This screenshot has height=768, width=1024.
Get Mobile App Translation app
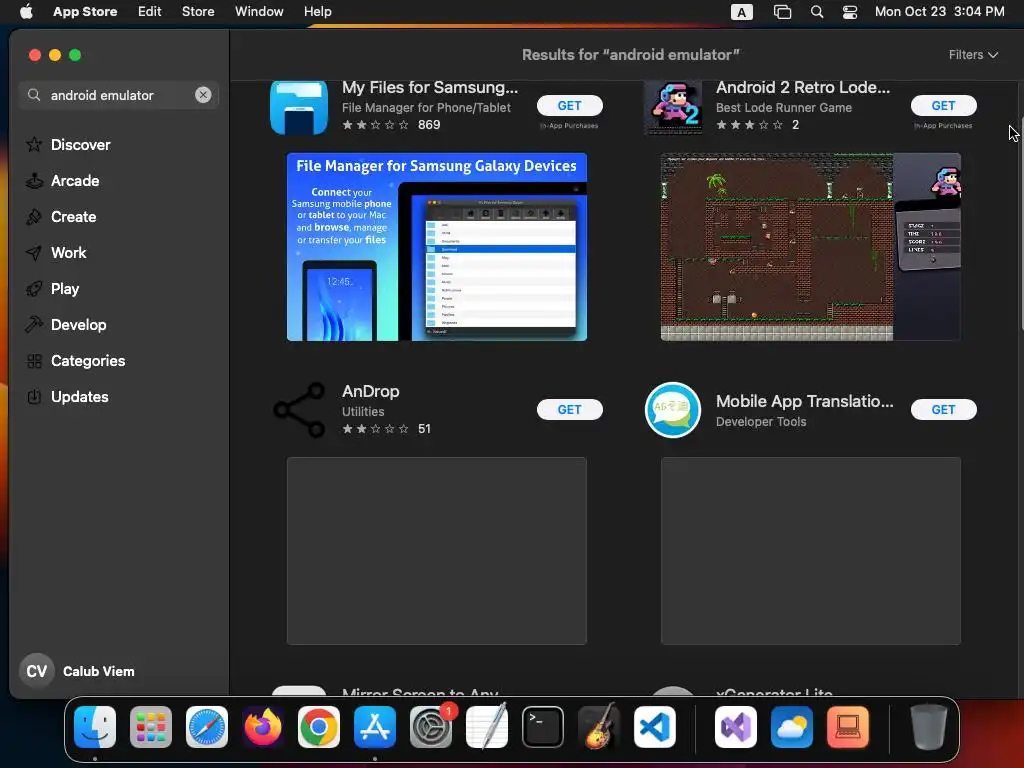click(944, 409)
